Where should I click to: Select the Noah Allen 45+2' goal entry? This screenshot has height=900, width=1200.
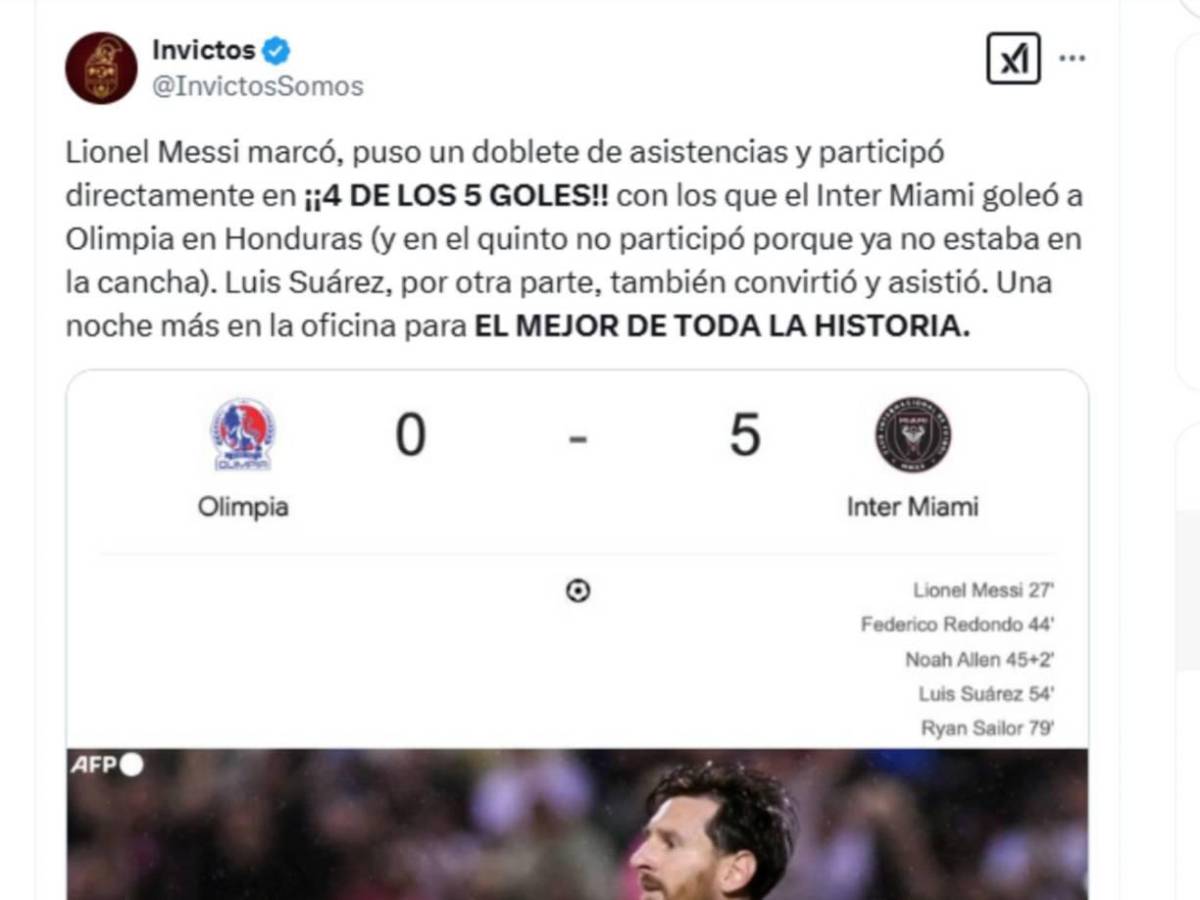(x=980, y=660)
